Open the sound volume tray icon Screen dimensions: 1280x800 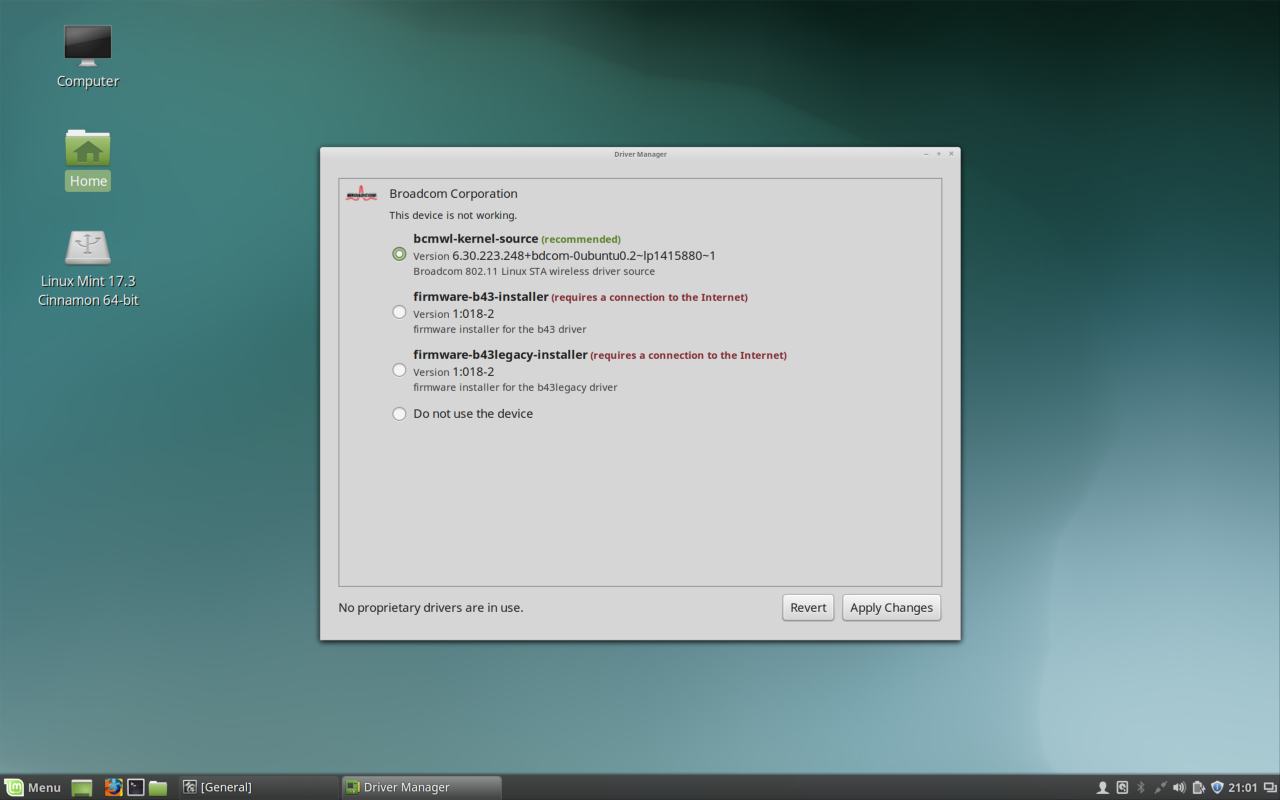(1179, 788)
